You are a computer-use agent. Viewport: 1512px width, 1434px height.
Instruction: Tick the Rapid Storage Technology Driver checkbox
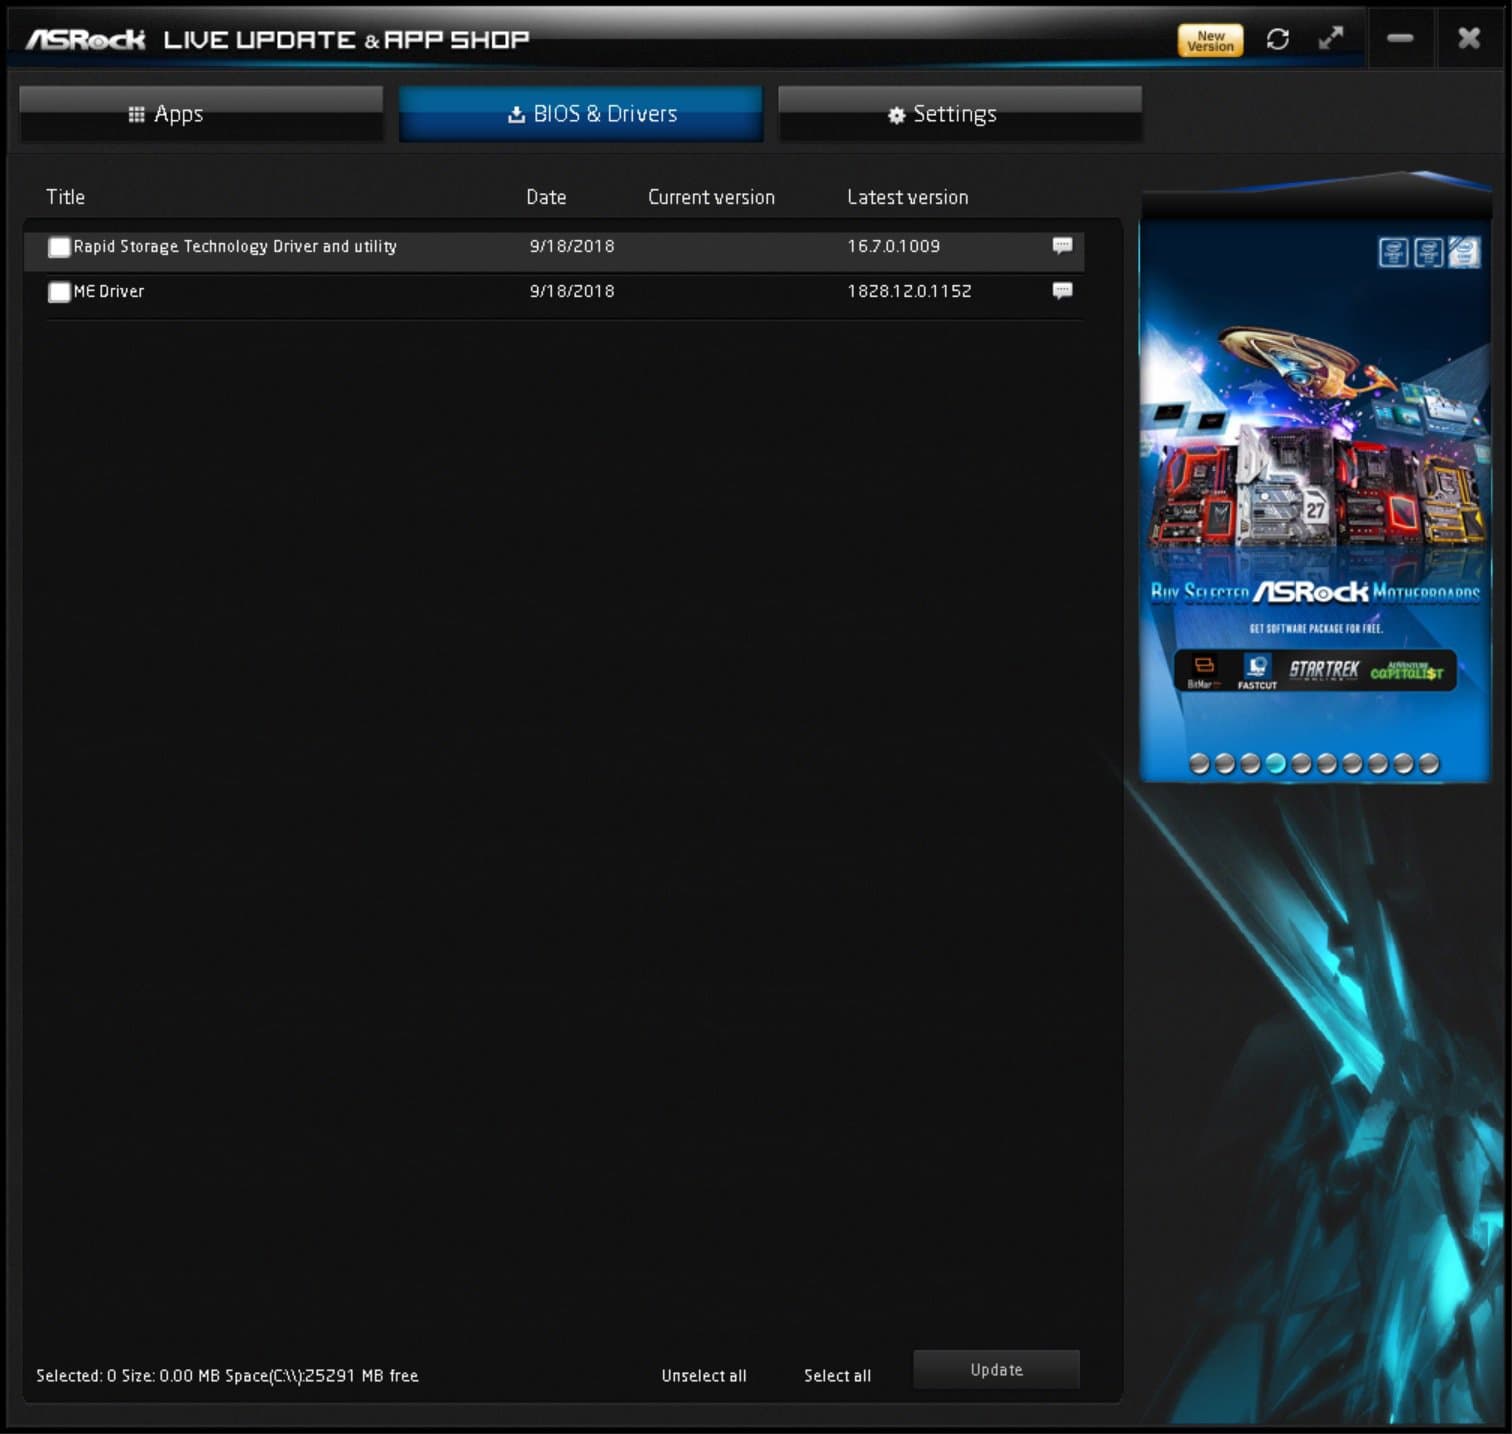click(x=59, y=247)
